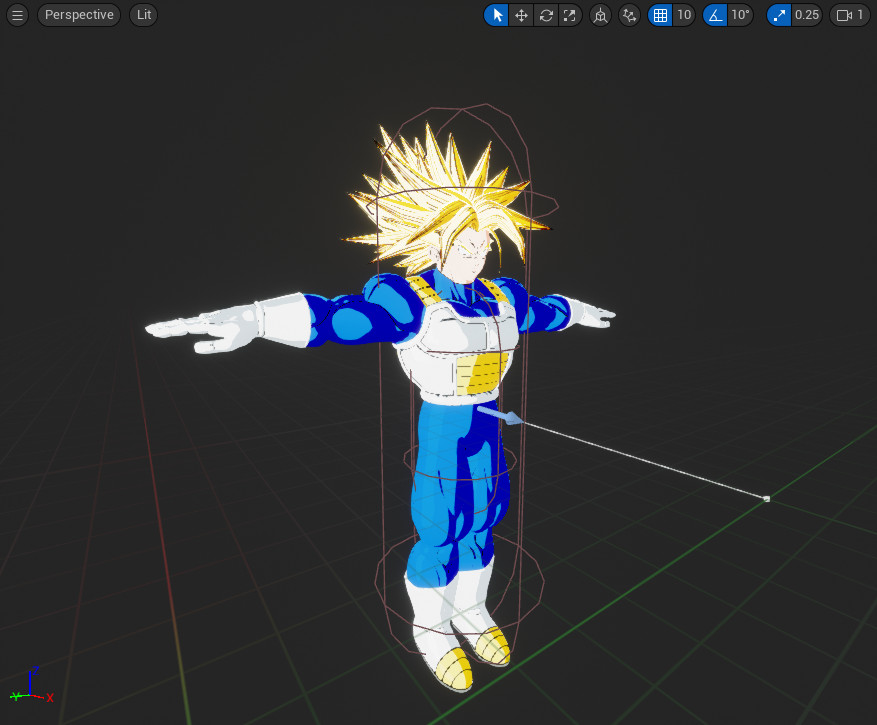Open the viewport options hamburger menu
Image resolution: width=877 pixels, height=725 pixels.
(x=16, y=14)
